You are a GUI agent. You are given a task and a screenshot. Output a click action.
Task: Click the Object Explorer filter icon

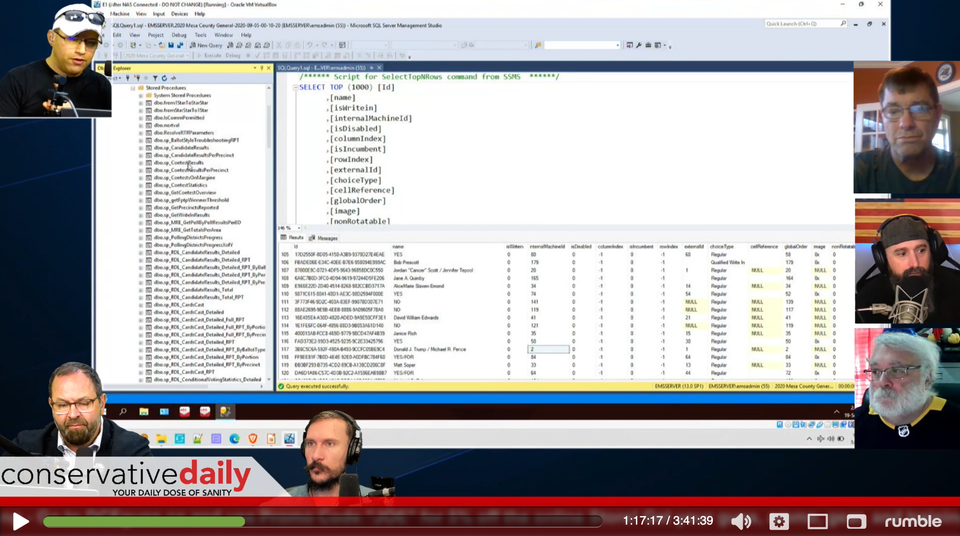pyautogui.click(x=155, y=78)
